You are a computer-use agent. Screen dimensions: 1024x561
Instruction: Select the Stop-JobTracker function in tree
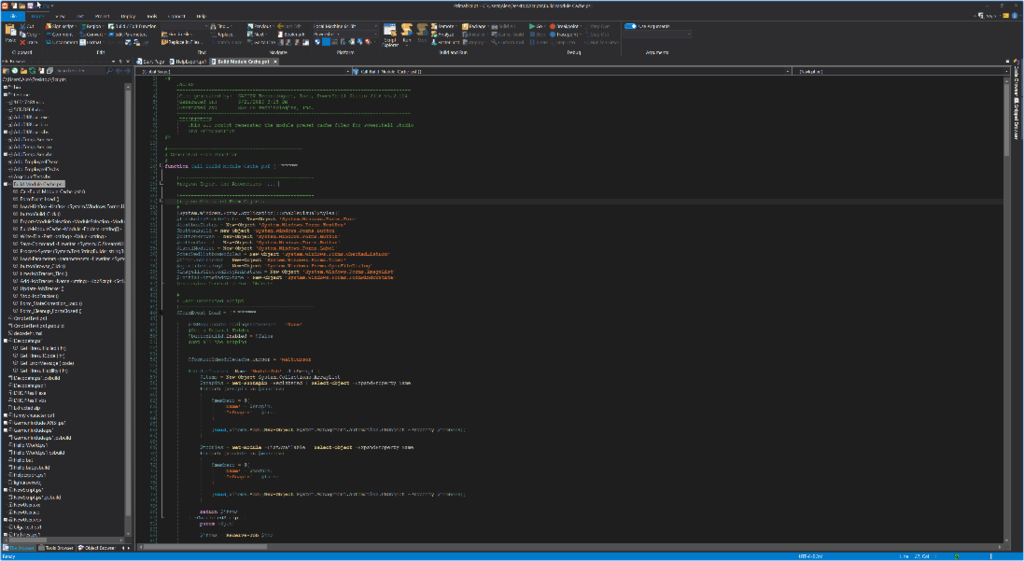39,296
